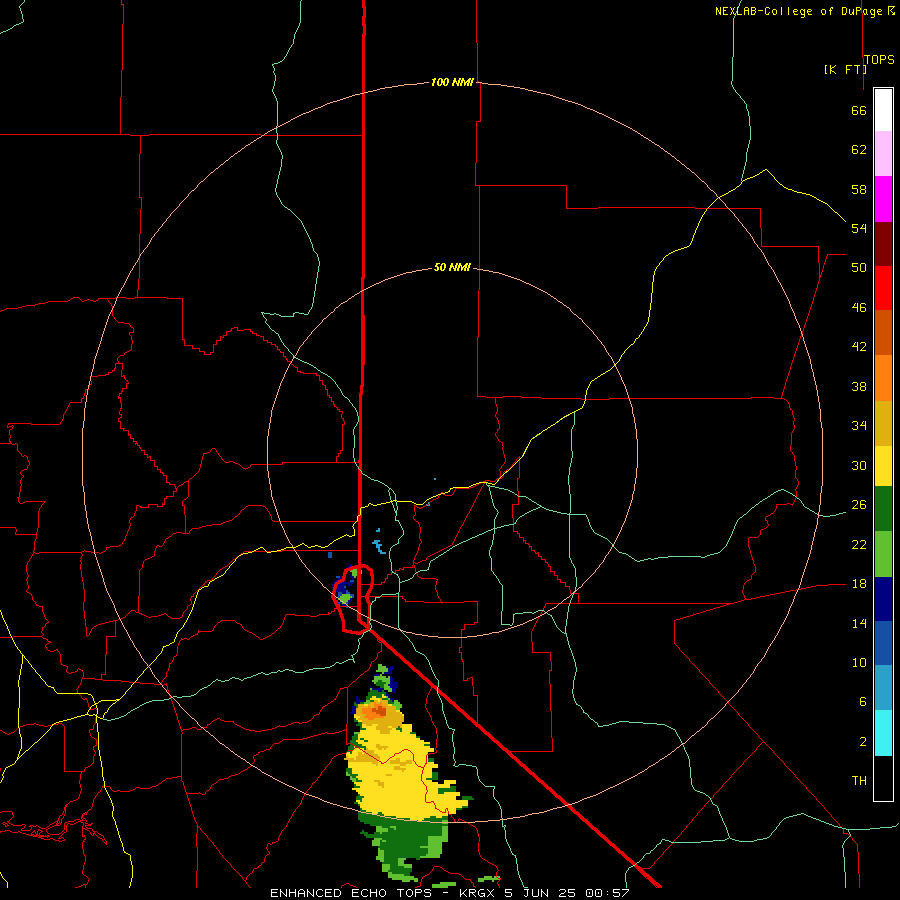Screen dimensions: 900x900
Task: Click the 42 legend value
Action: point(859,347)
